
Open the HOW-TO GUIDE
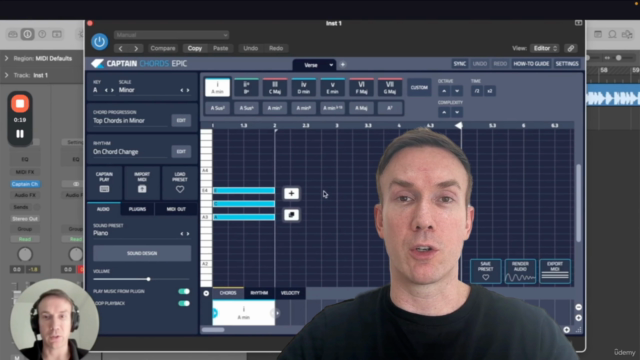[x=531, y=64]
